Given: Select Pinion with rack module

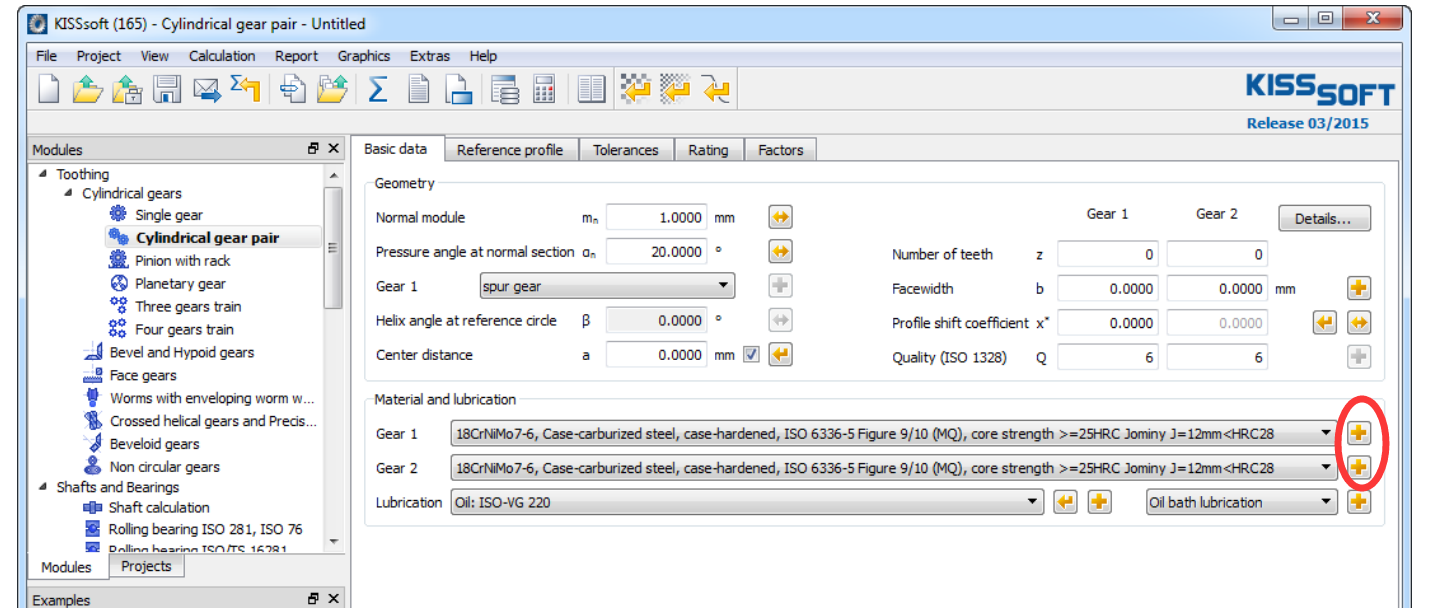Looking at the screenshot, I should pos(182,261).
